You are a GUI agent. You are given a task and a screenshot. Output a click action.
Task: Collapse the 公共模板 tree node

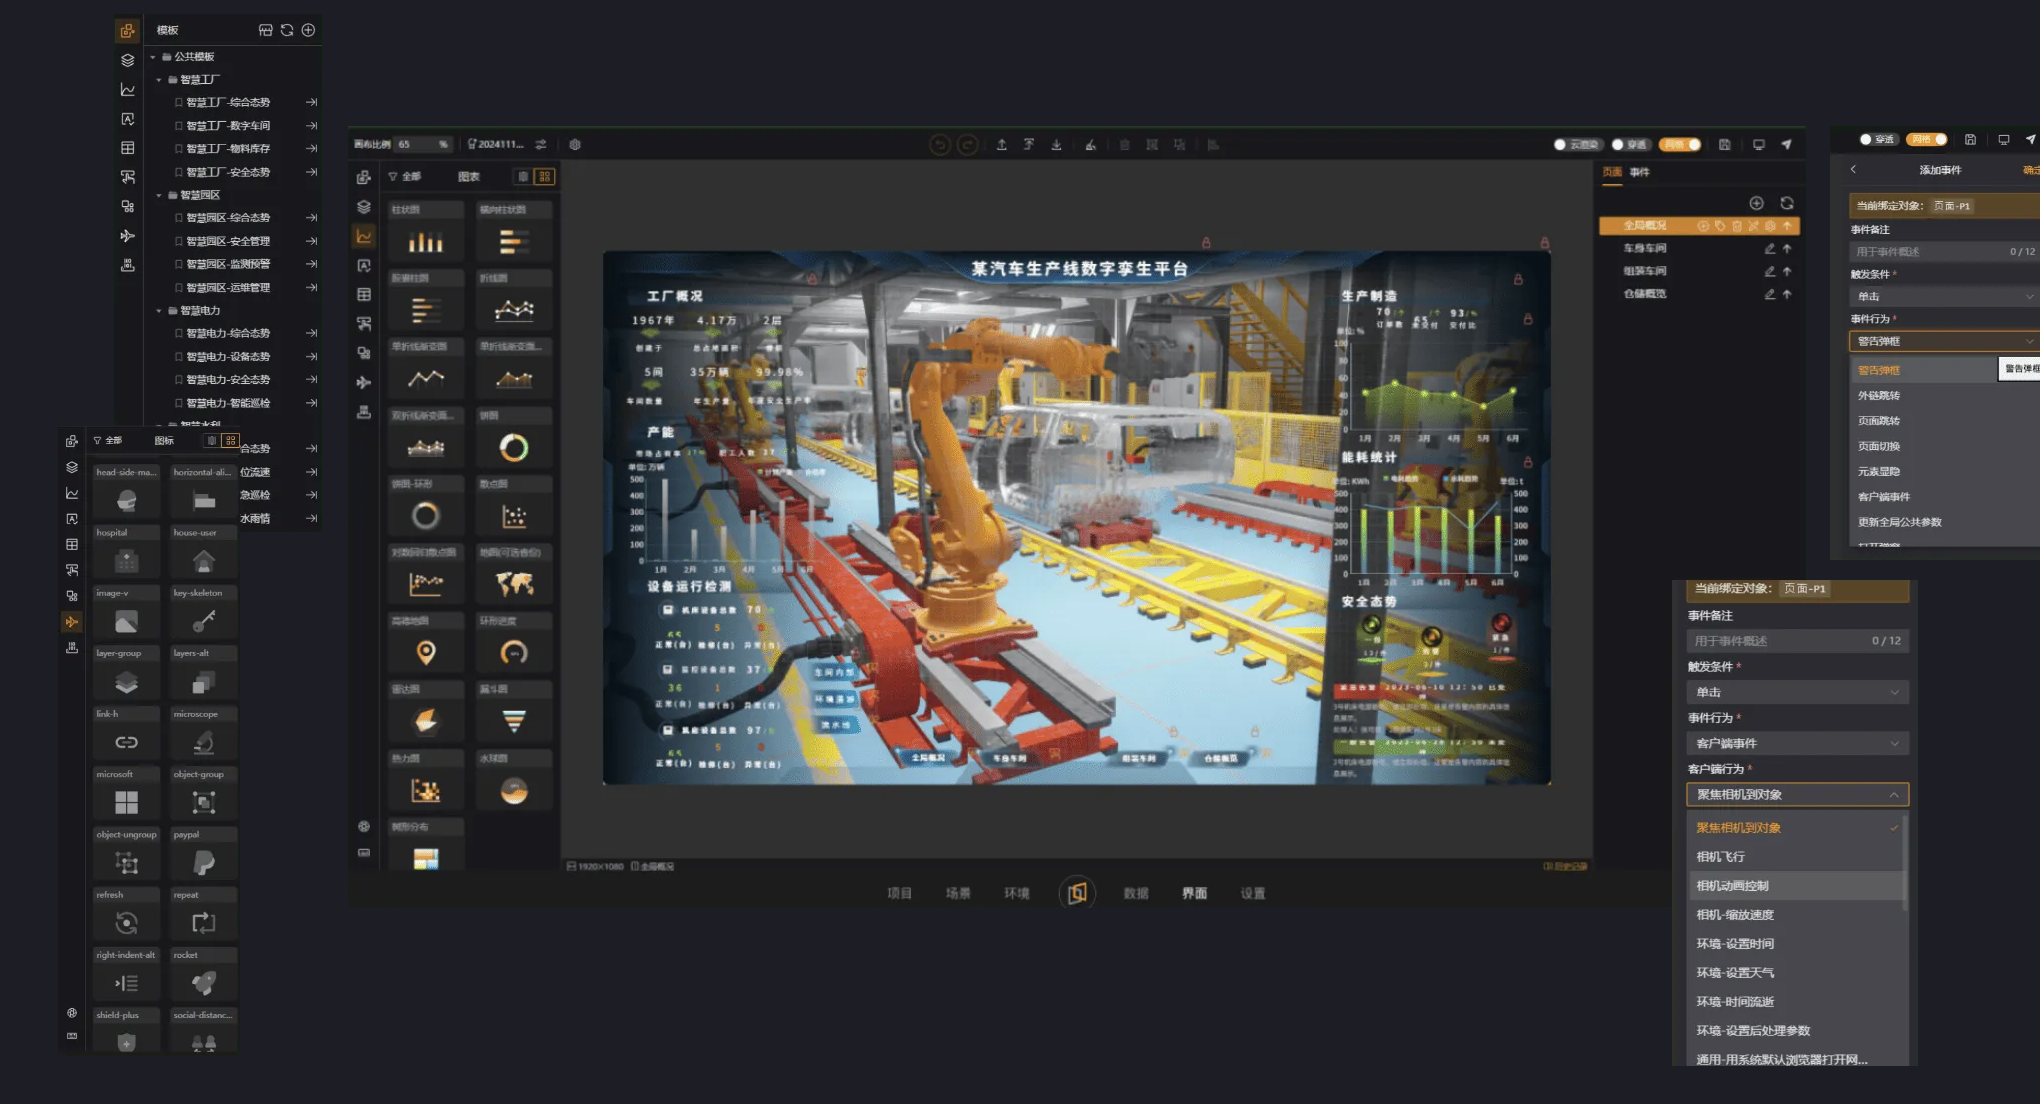tap(153, 57)
